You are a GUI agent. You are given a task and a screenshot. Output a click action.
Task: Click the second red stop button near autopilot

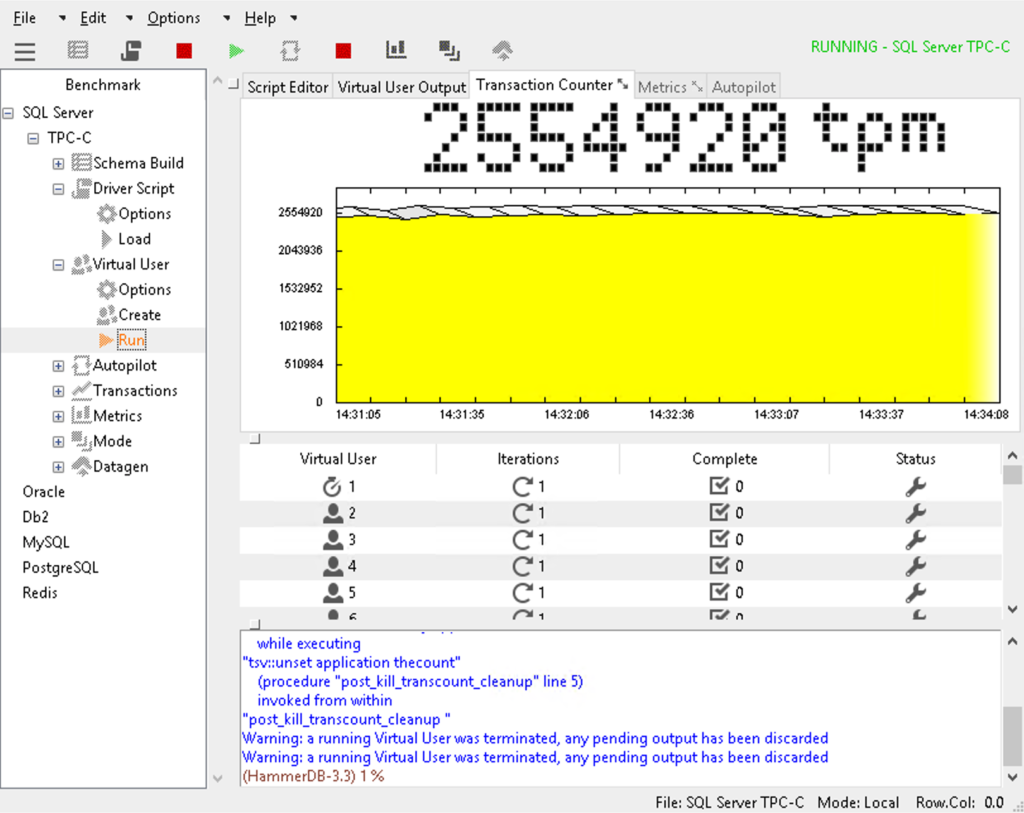pos(343,50)
